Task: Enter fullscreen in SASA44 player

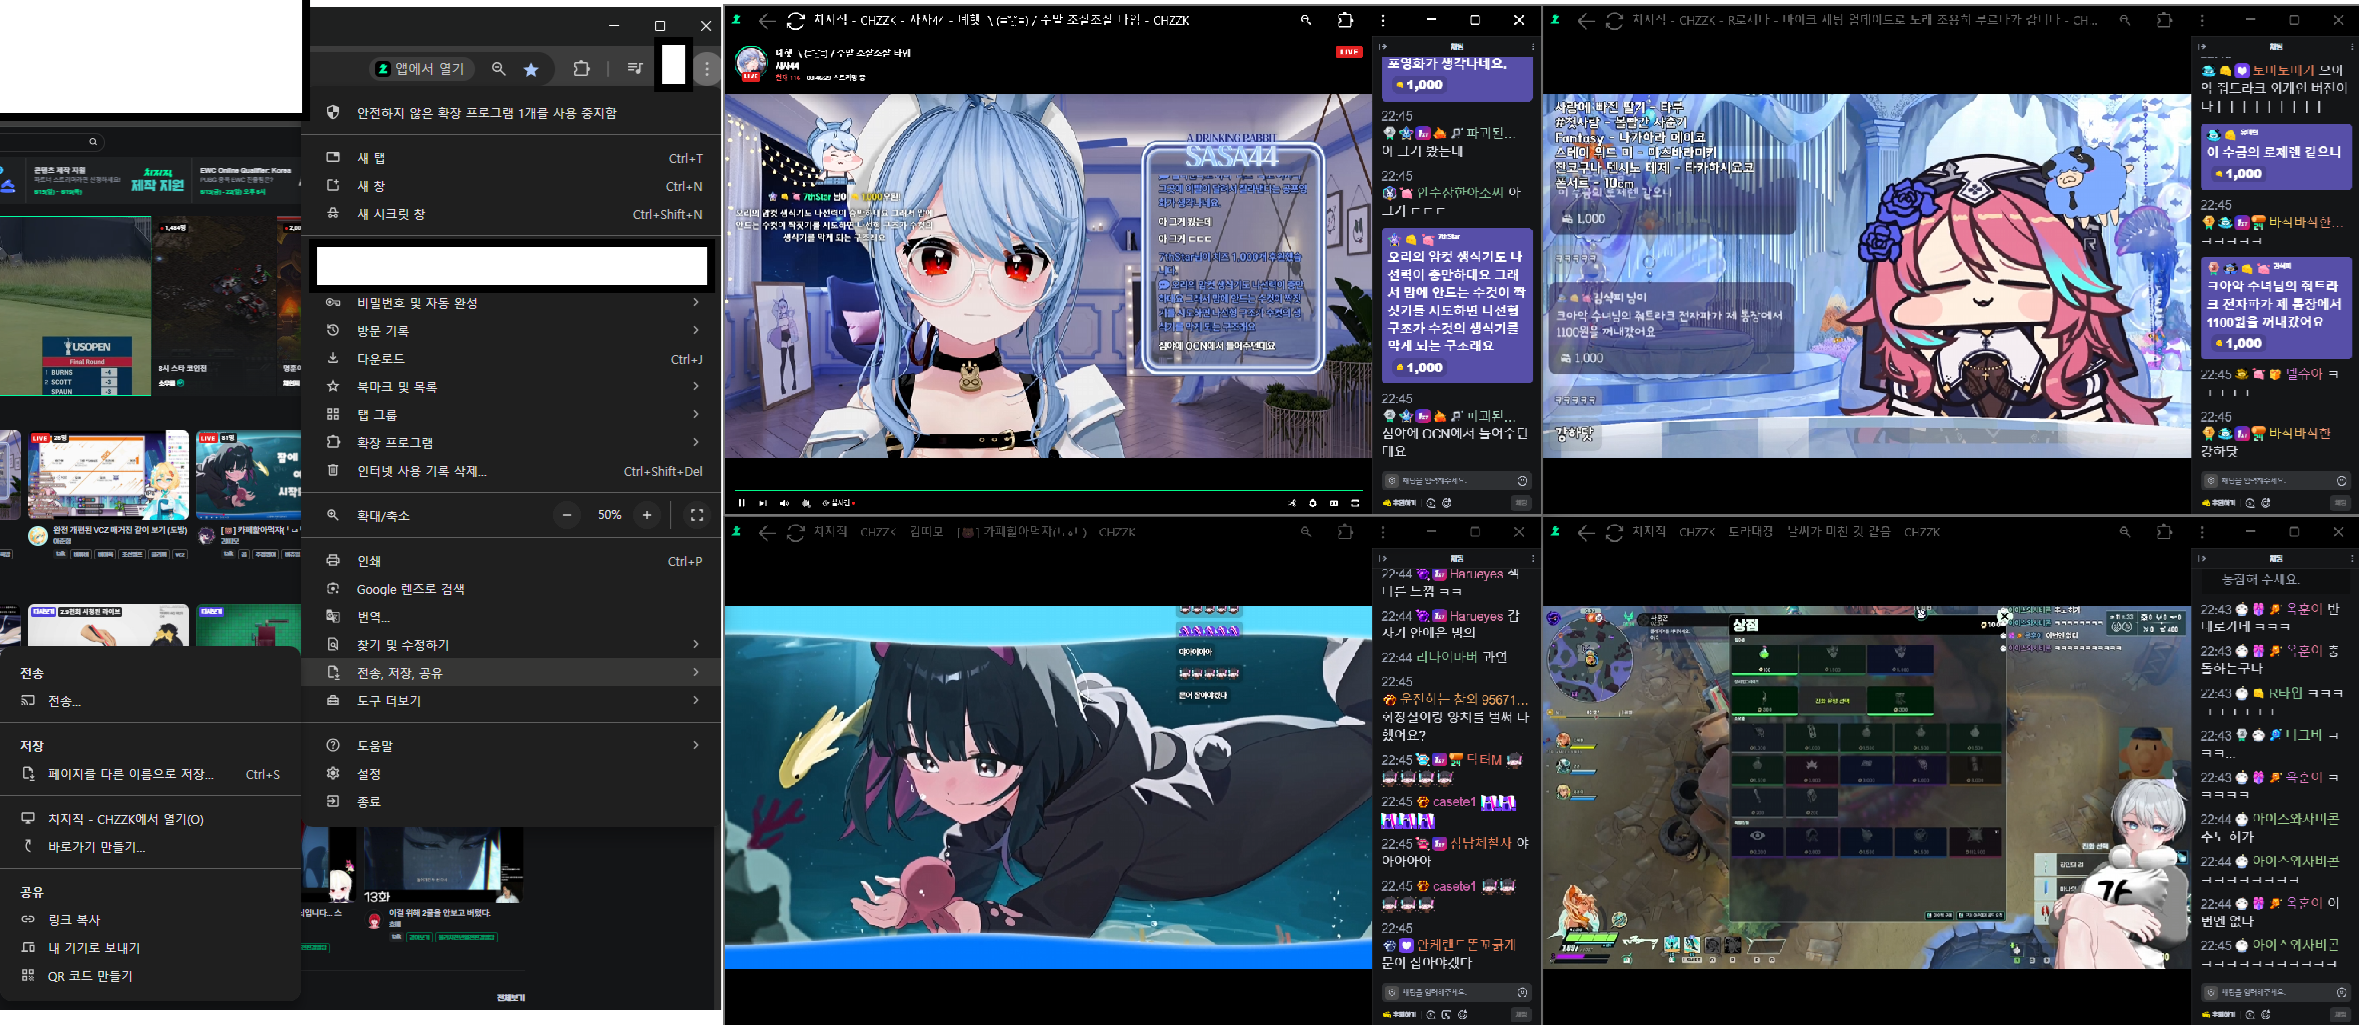Action: tap(1356, 503)
